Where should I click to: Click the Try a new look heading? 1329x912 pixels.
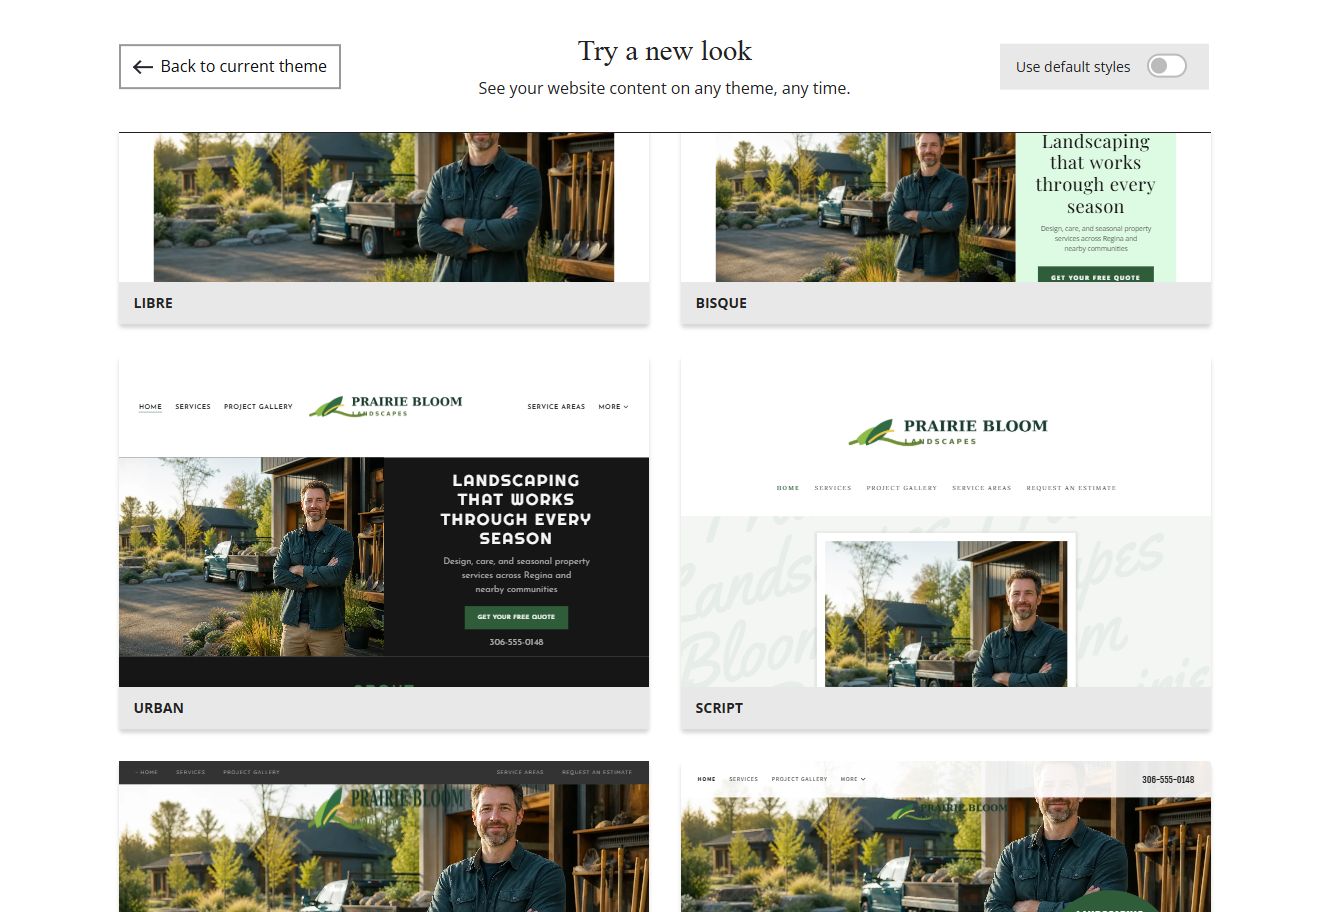[x=664, y=51]
